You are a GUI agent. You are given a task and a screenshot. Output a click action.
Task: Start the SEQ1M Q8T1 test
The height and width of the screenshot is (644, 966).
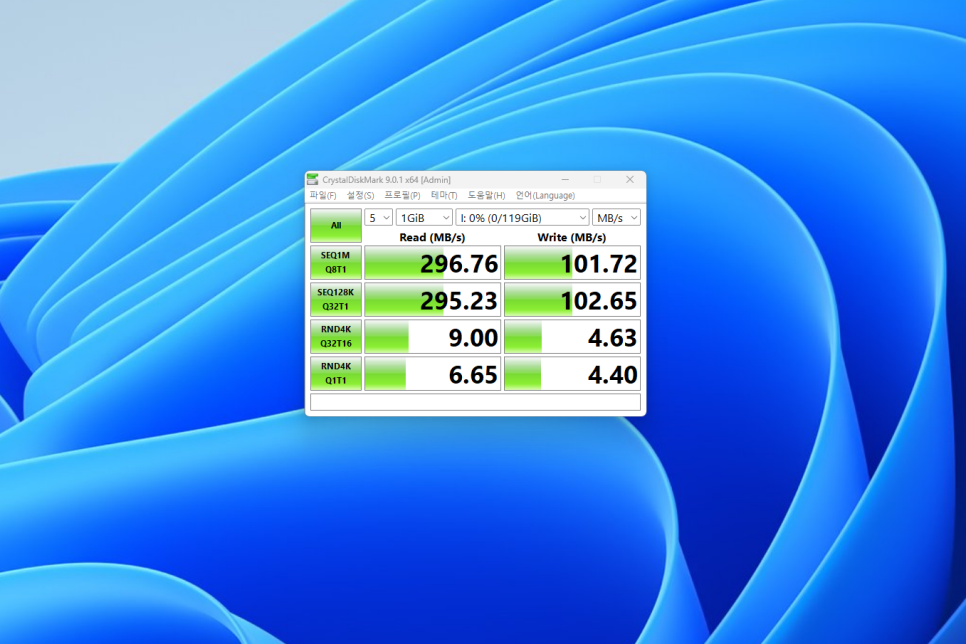[x=336, y=262]
